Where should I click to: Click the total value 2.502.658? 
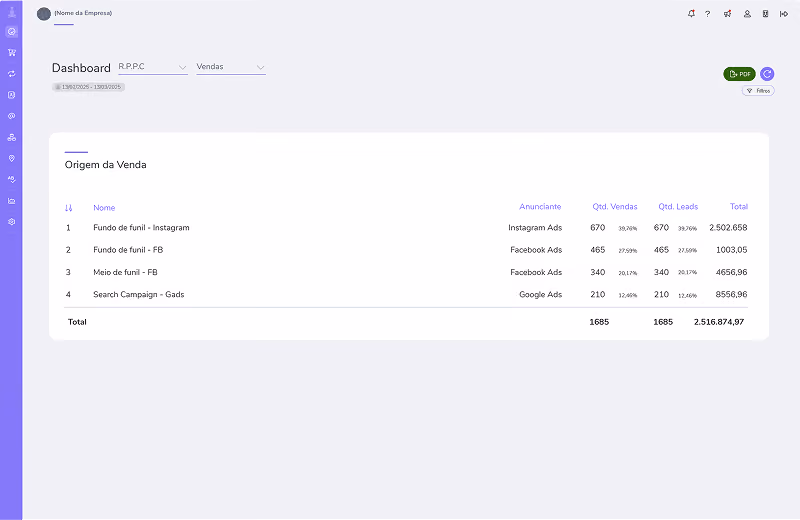(728, 228)
